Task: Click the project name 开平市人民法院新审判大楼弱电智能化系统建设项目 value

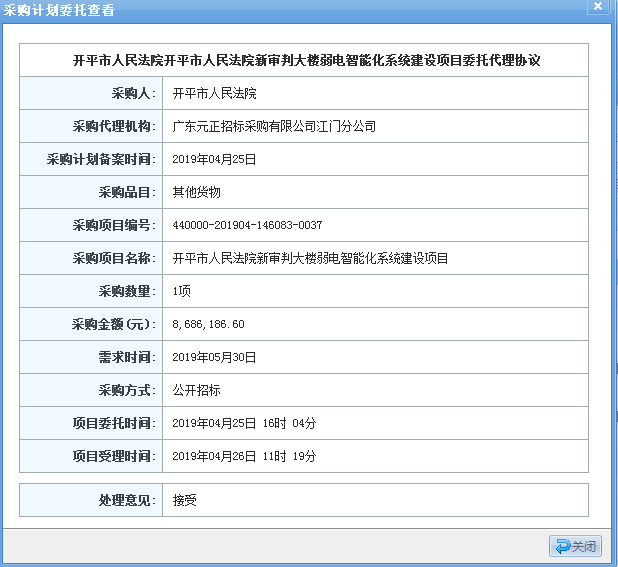Action: [310, 258]
